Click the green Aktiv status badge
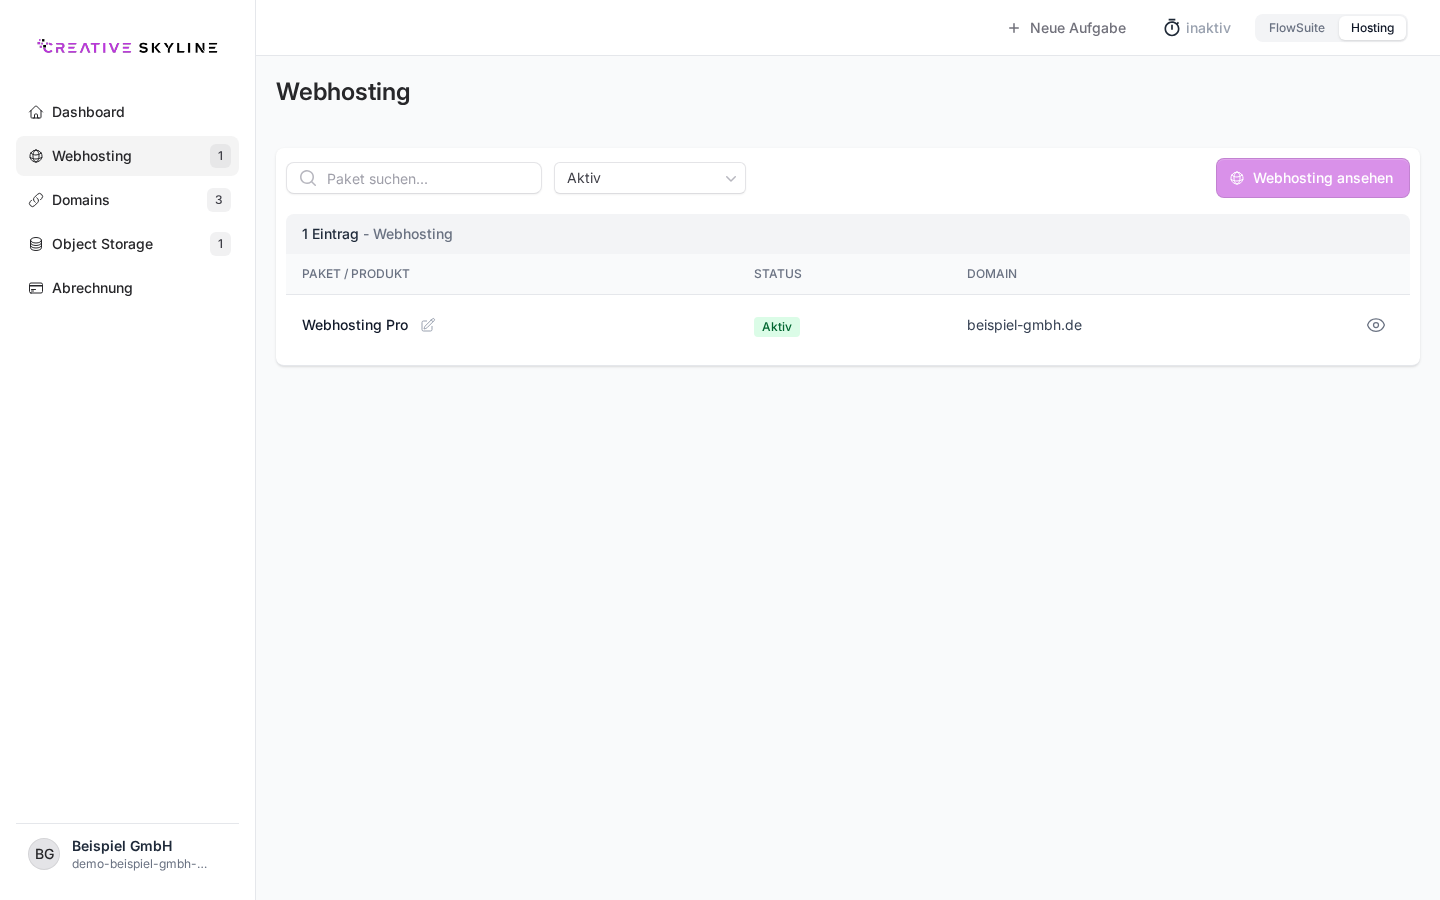The image size is (1440, 900). pos(777,327)
